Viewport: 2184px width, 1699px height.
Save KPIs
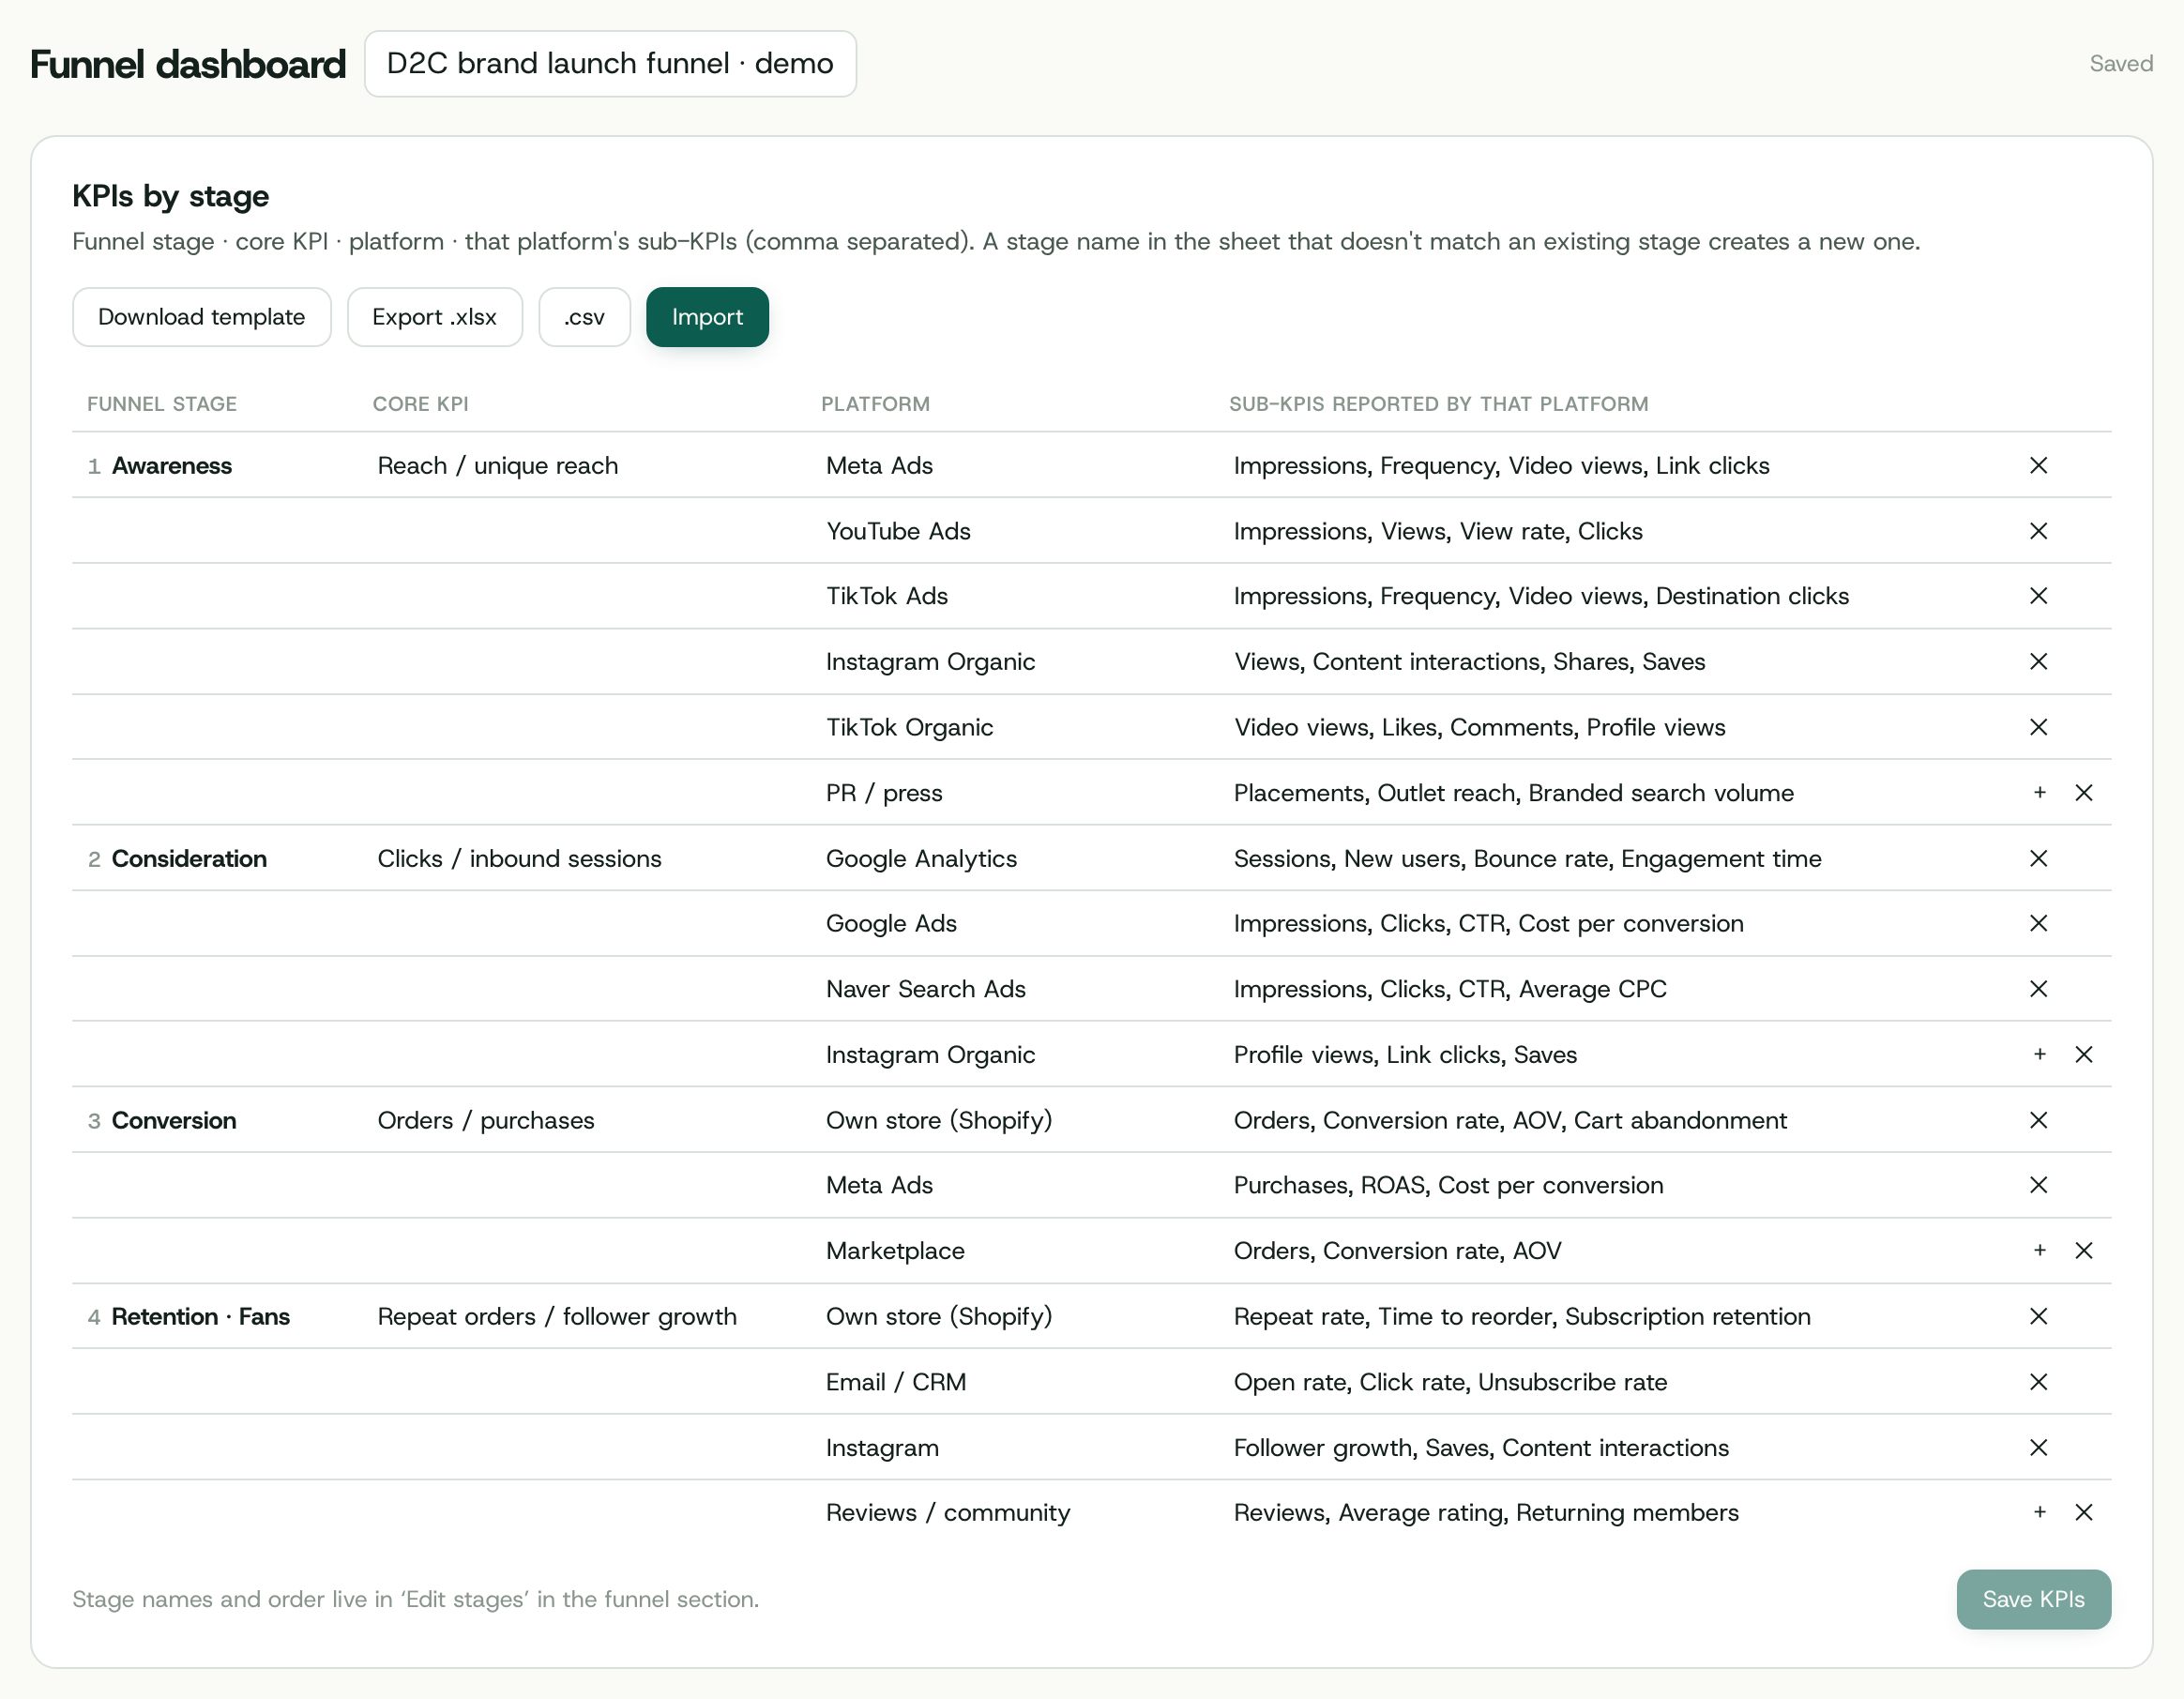[2033, 1600]
